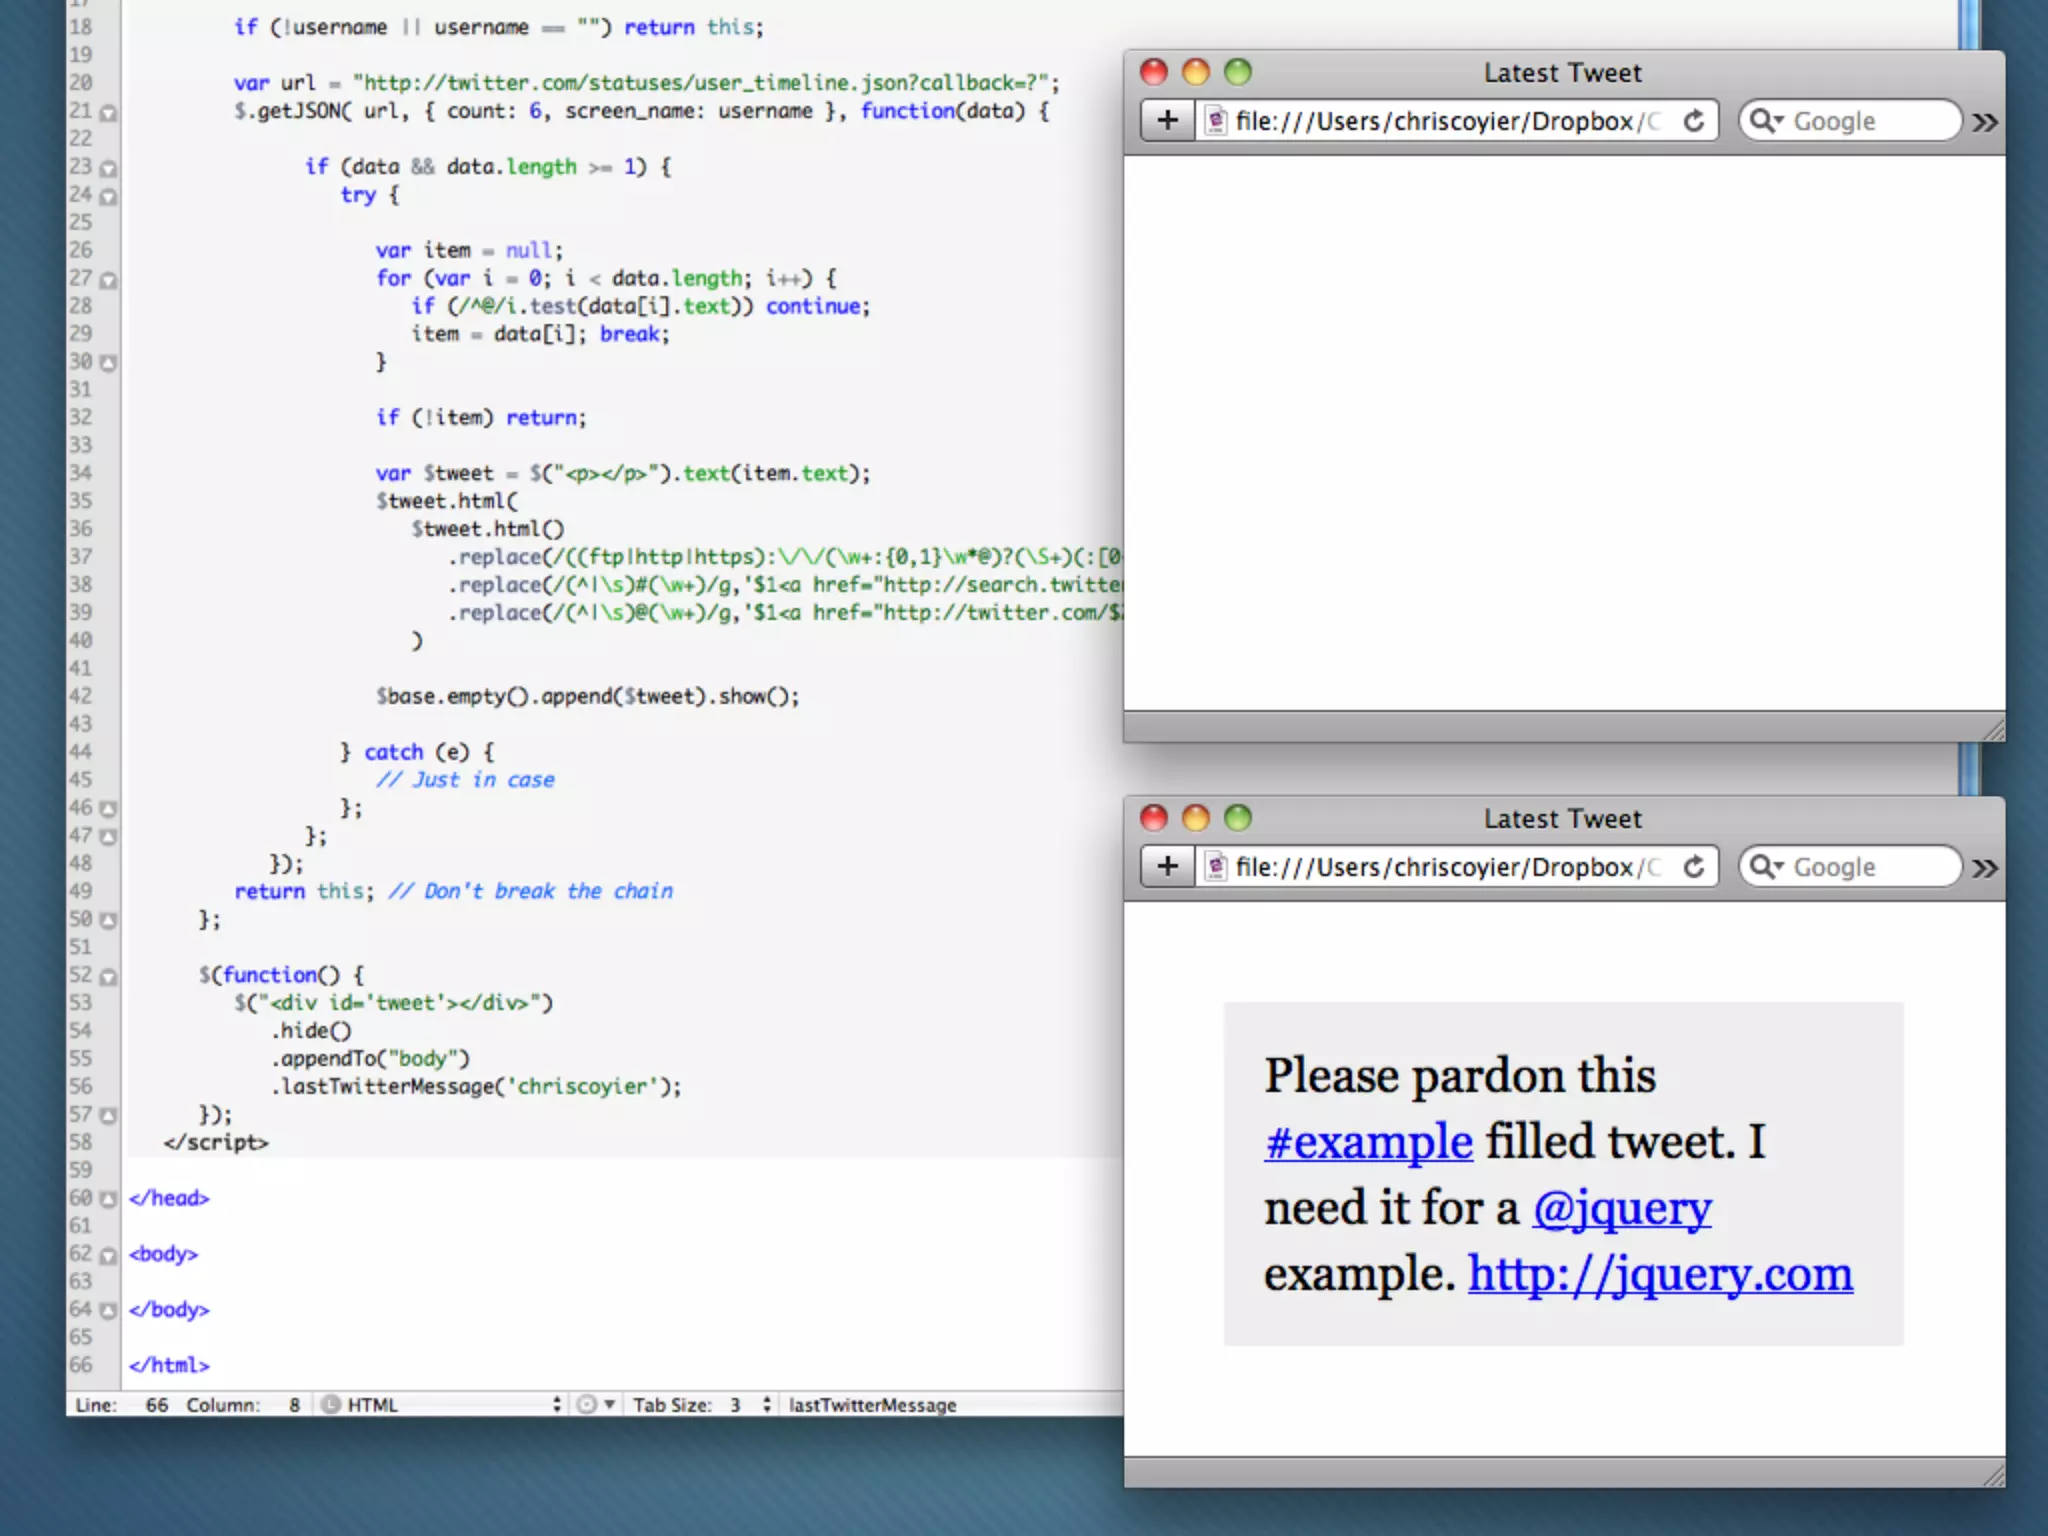Viewport: 2048px width, 1536px height.
Task: Reload page in the top browser window
Action: tap(1693, 121)
